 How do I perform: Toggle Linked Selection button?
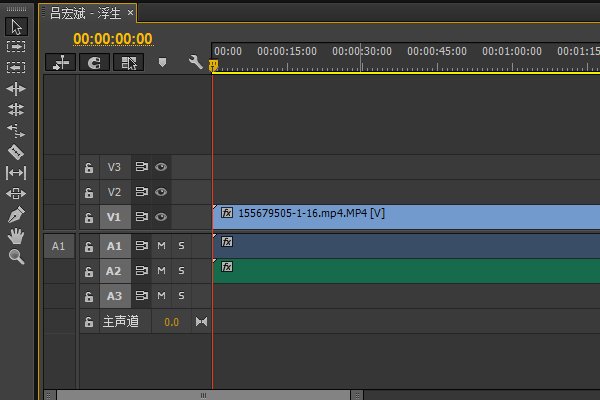129,62
